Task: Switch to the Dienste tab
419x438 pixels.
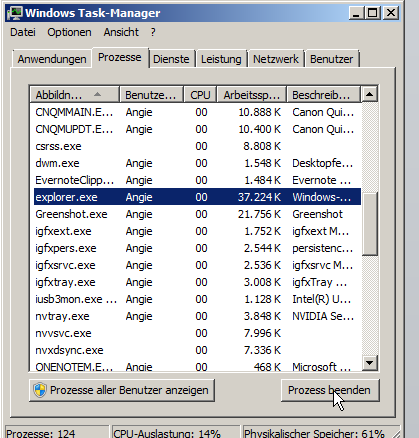Action: pyautogui.click(x=171, y=59)
